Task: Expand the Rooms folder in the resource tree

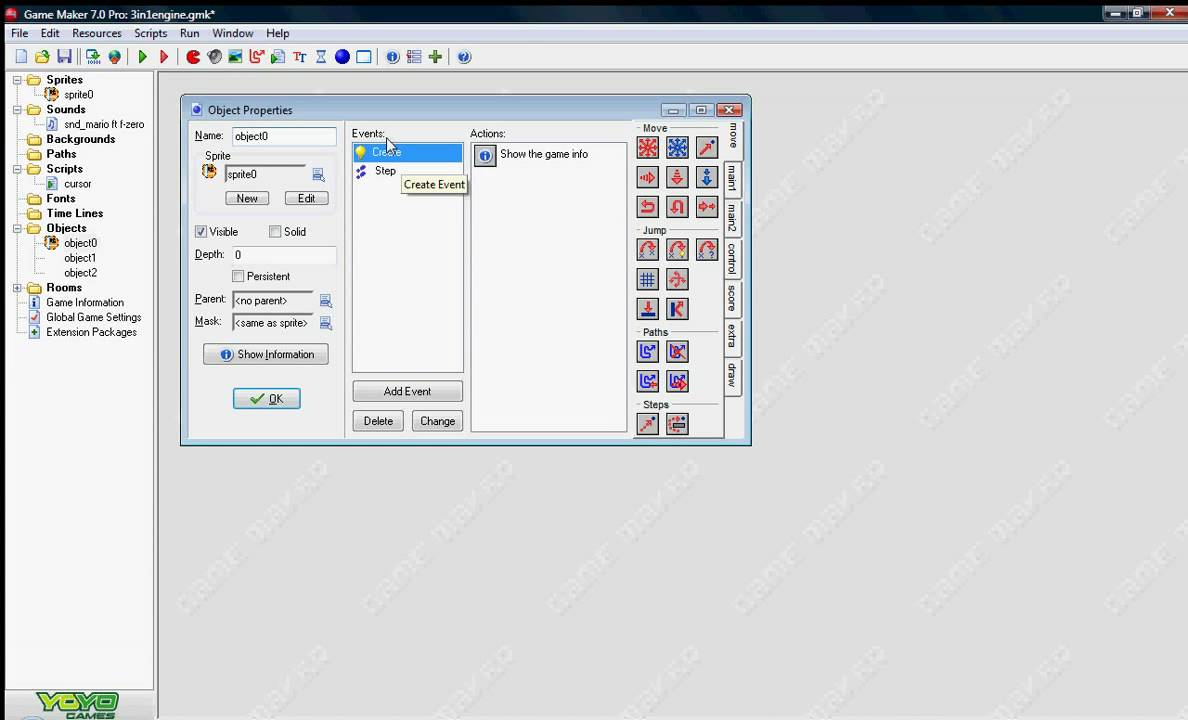Action: tap(17, 288)
